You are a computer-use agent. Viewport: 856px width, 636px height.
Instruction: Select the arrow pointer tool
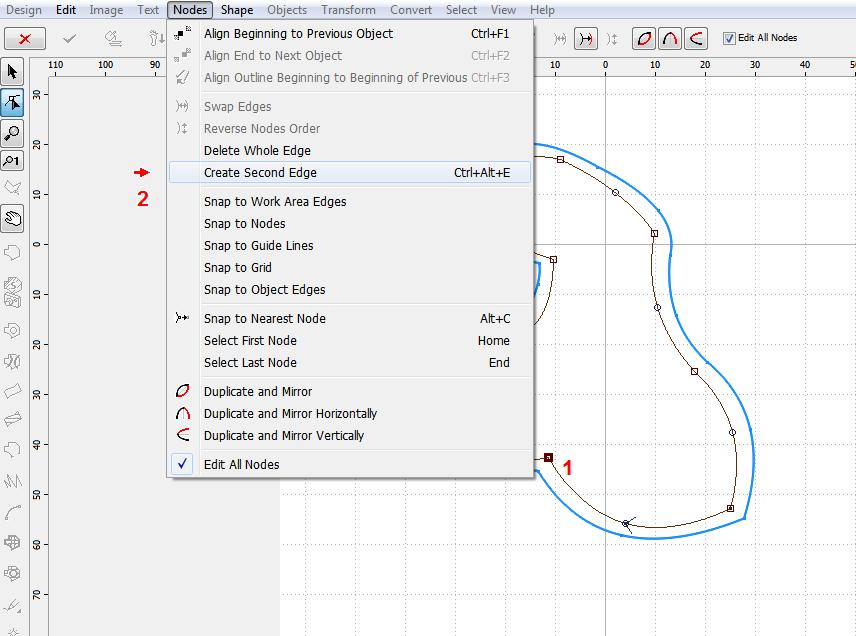pyautogui.click(x=13, y=71)
